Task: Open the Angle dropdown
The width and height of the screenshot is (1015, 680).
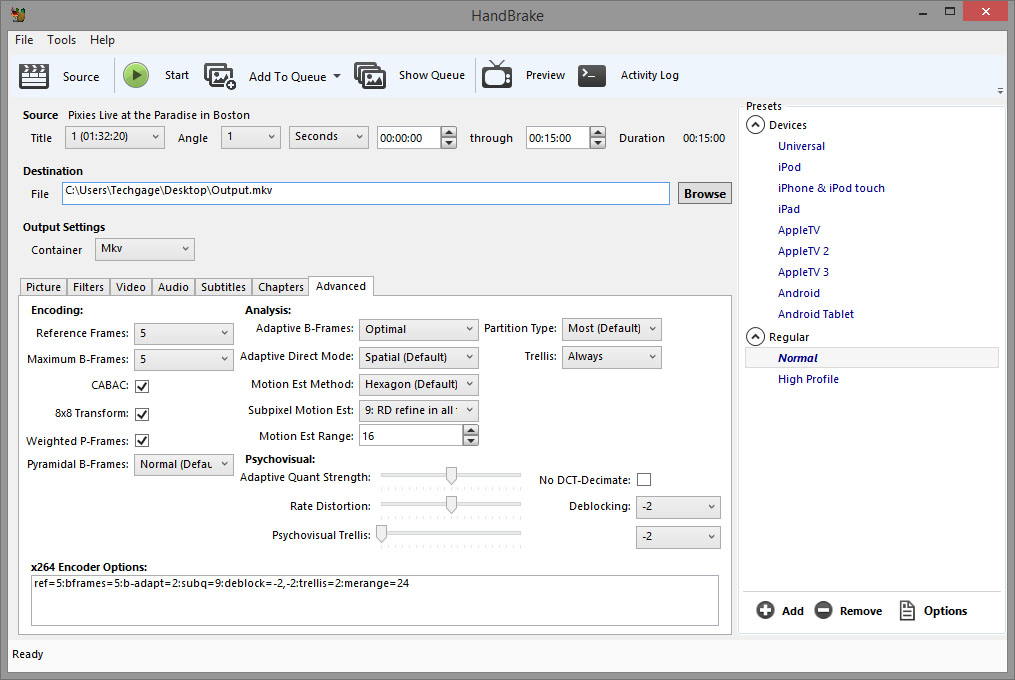Action: (x=251, y=137)
